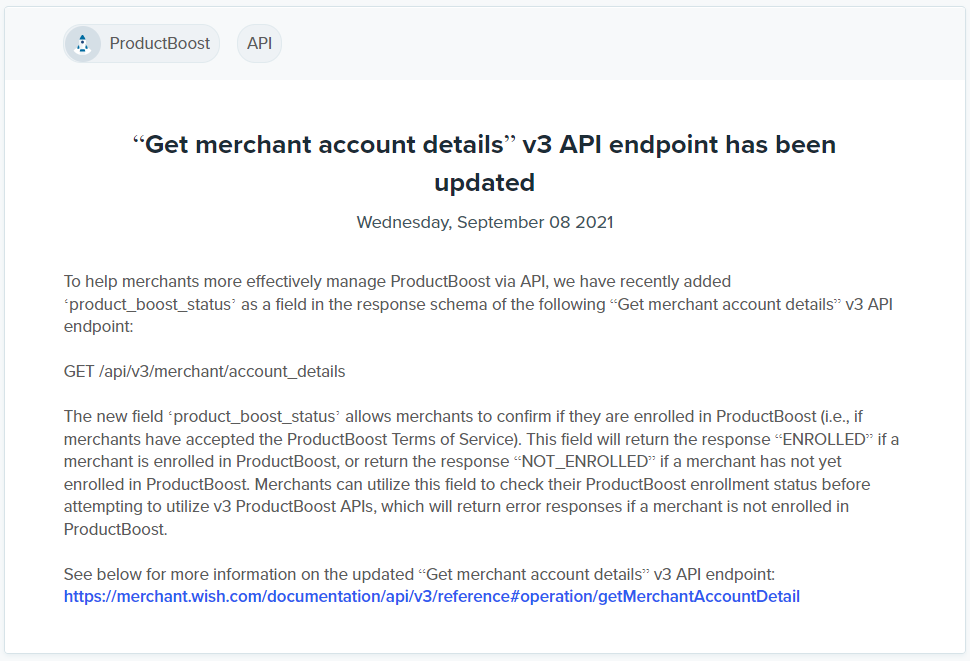Click the lone word 'endpoint:' ending the first paragraph
Image resolution: width=970 pixels, height=661 pixels.
[98, 327]
